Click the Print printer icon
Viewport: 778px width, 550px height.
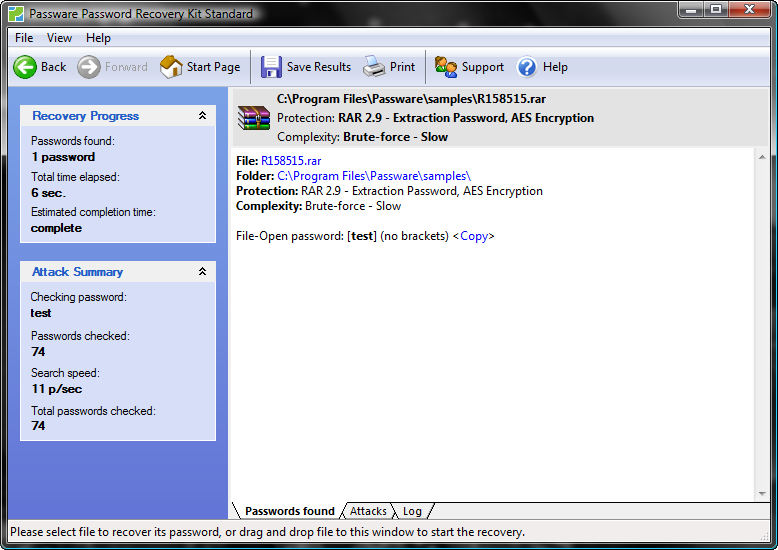coord(374,67)
